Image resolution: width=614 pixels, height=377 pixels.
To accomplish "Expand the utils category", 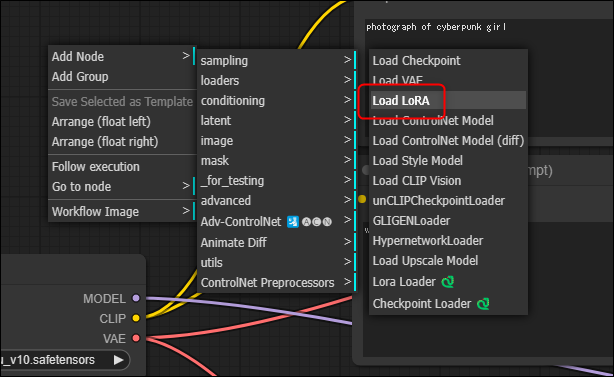I will point(276,262).
